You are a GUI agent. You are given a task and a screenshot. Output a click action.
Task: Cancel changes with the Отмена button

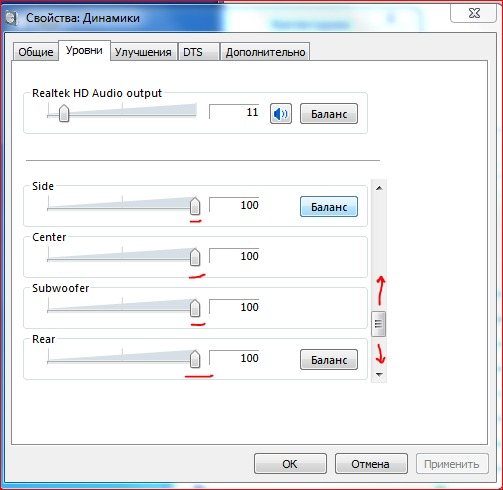point(371,464)
